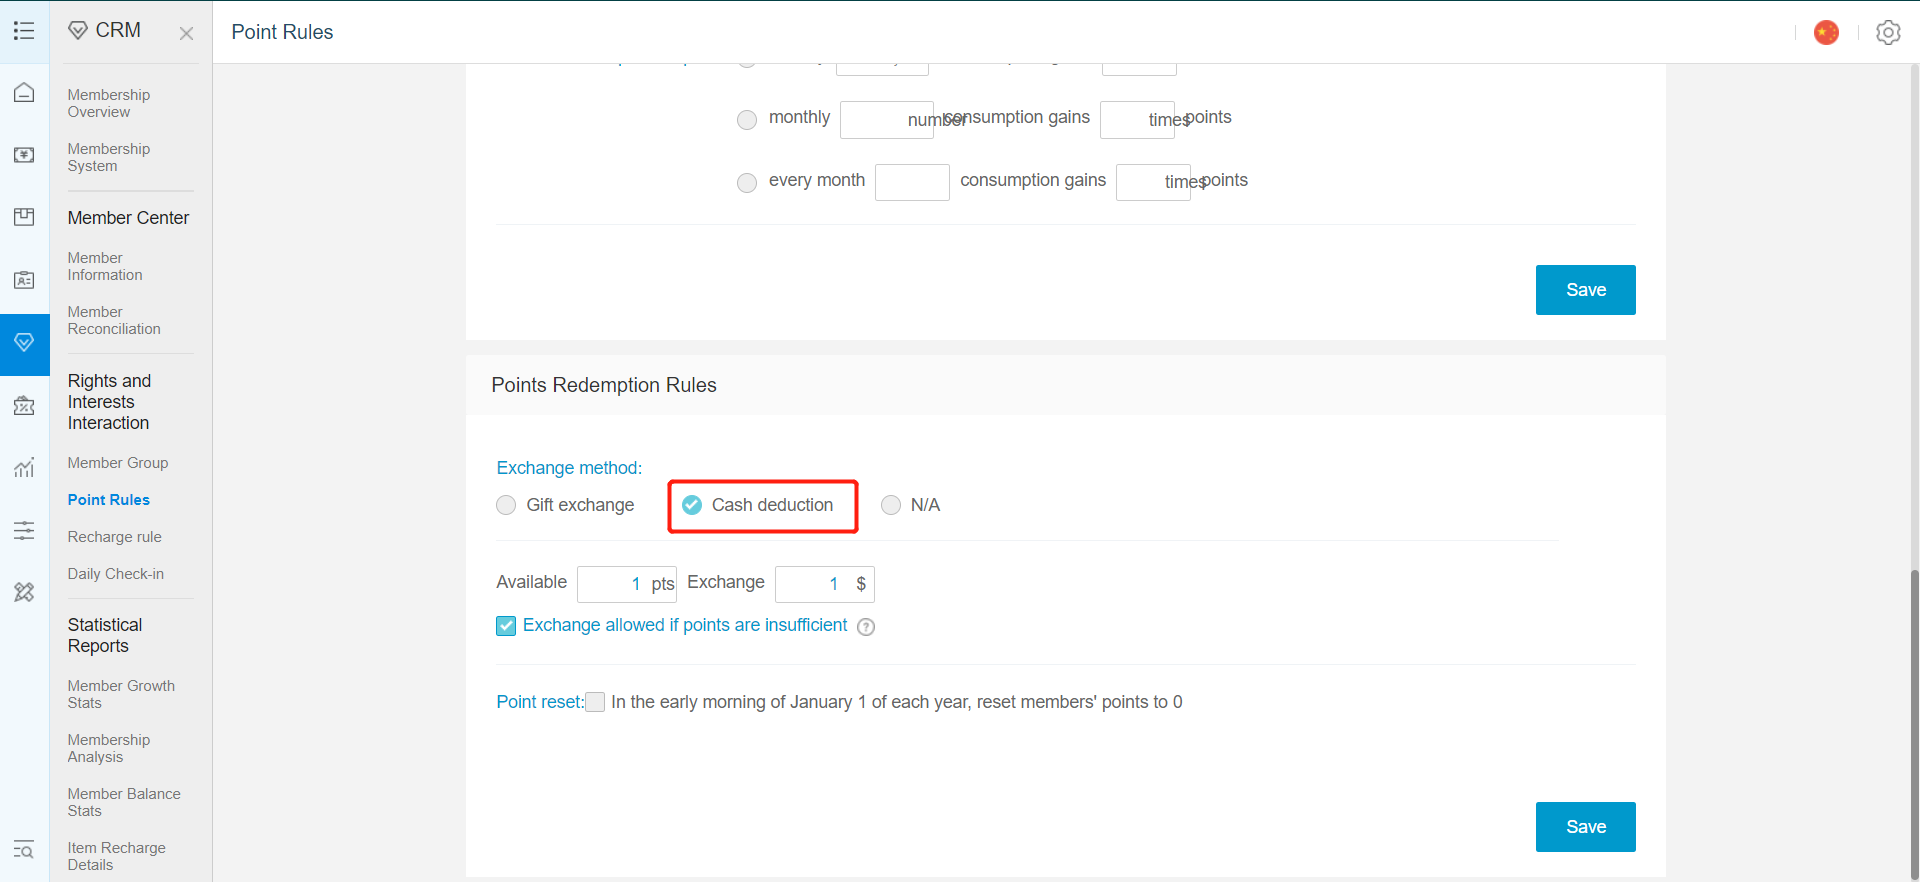The height and width of the screenshot is (882, 1920).
Task: Open Membership Overview page
Action: click(109, 103)
